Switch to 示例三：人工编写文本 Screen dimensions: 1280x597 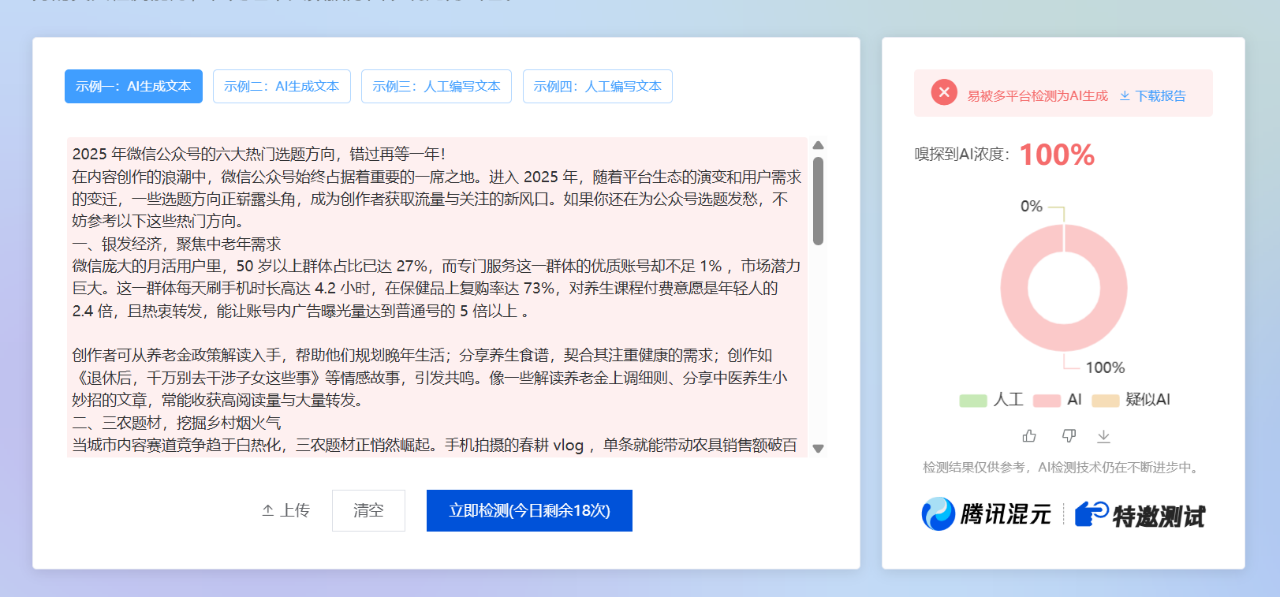pos(437,86)
